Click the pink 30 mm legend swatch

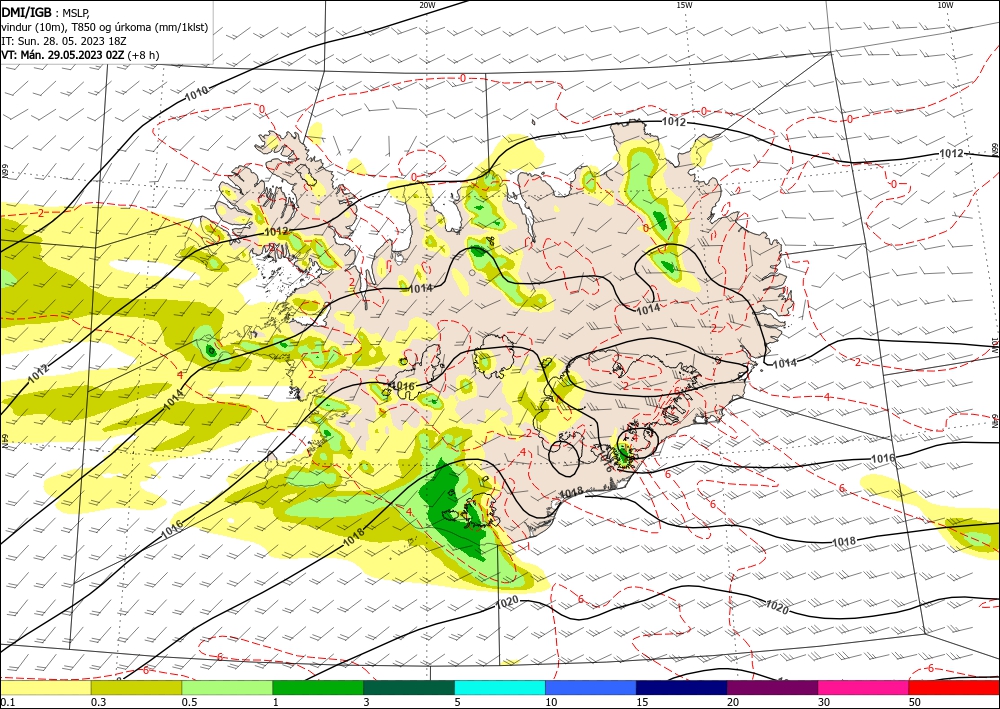pyautogui.click(x=864, y=687)
